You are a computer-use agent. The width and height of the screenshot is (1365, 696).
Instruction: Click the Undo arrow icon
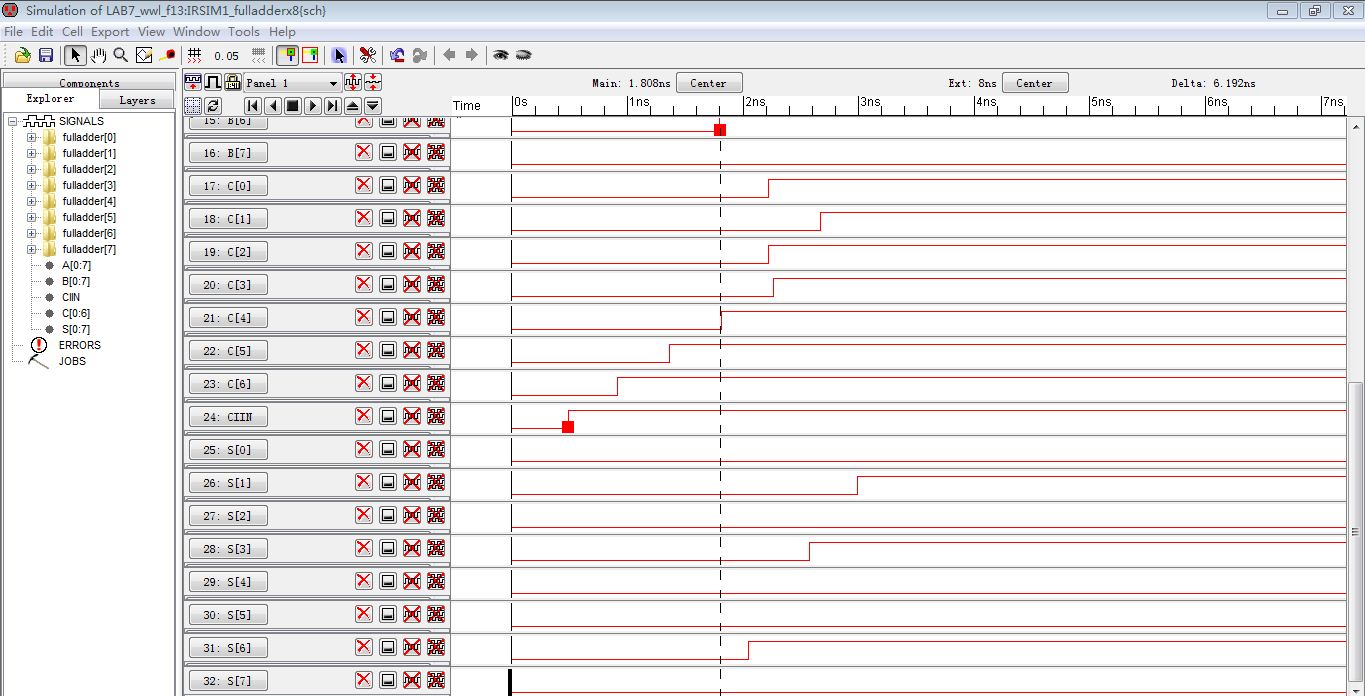pyautogui.click(x=397, y=55)
